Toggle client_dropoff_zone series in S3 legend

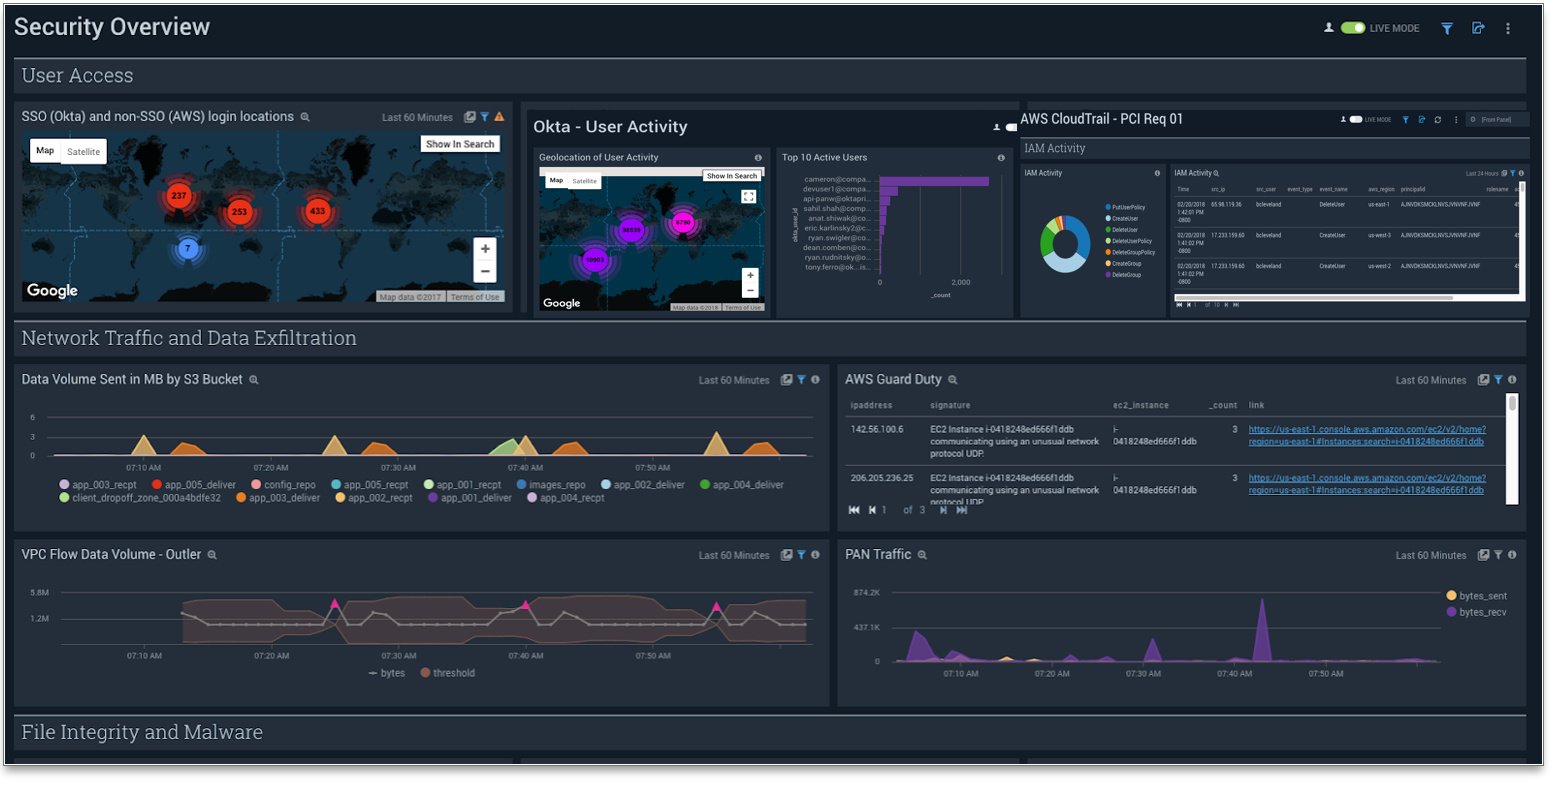click(x=140, y=498)
